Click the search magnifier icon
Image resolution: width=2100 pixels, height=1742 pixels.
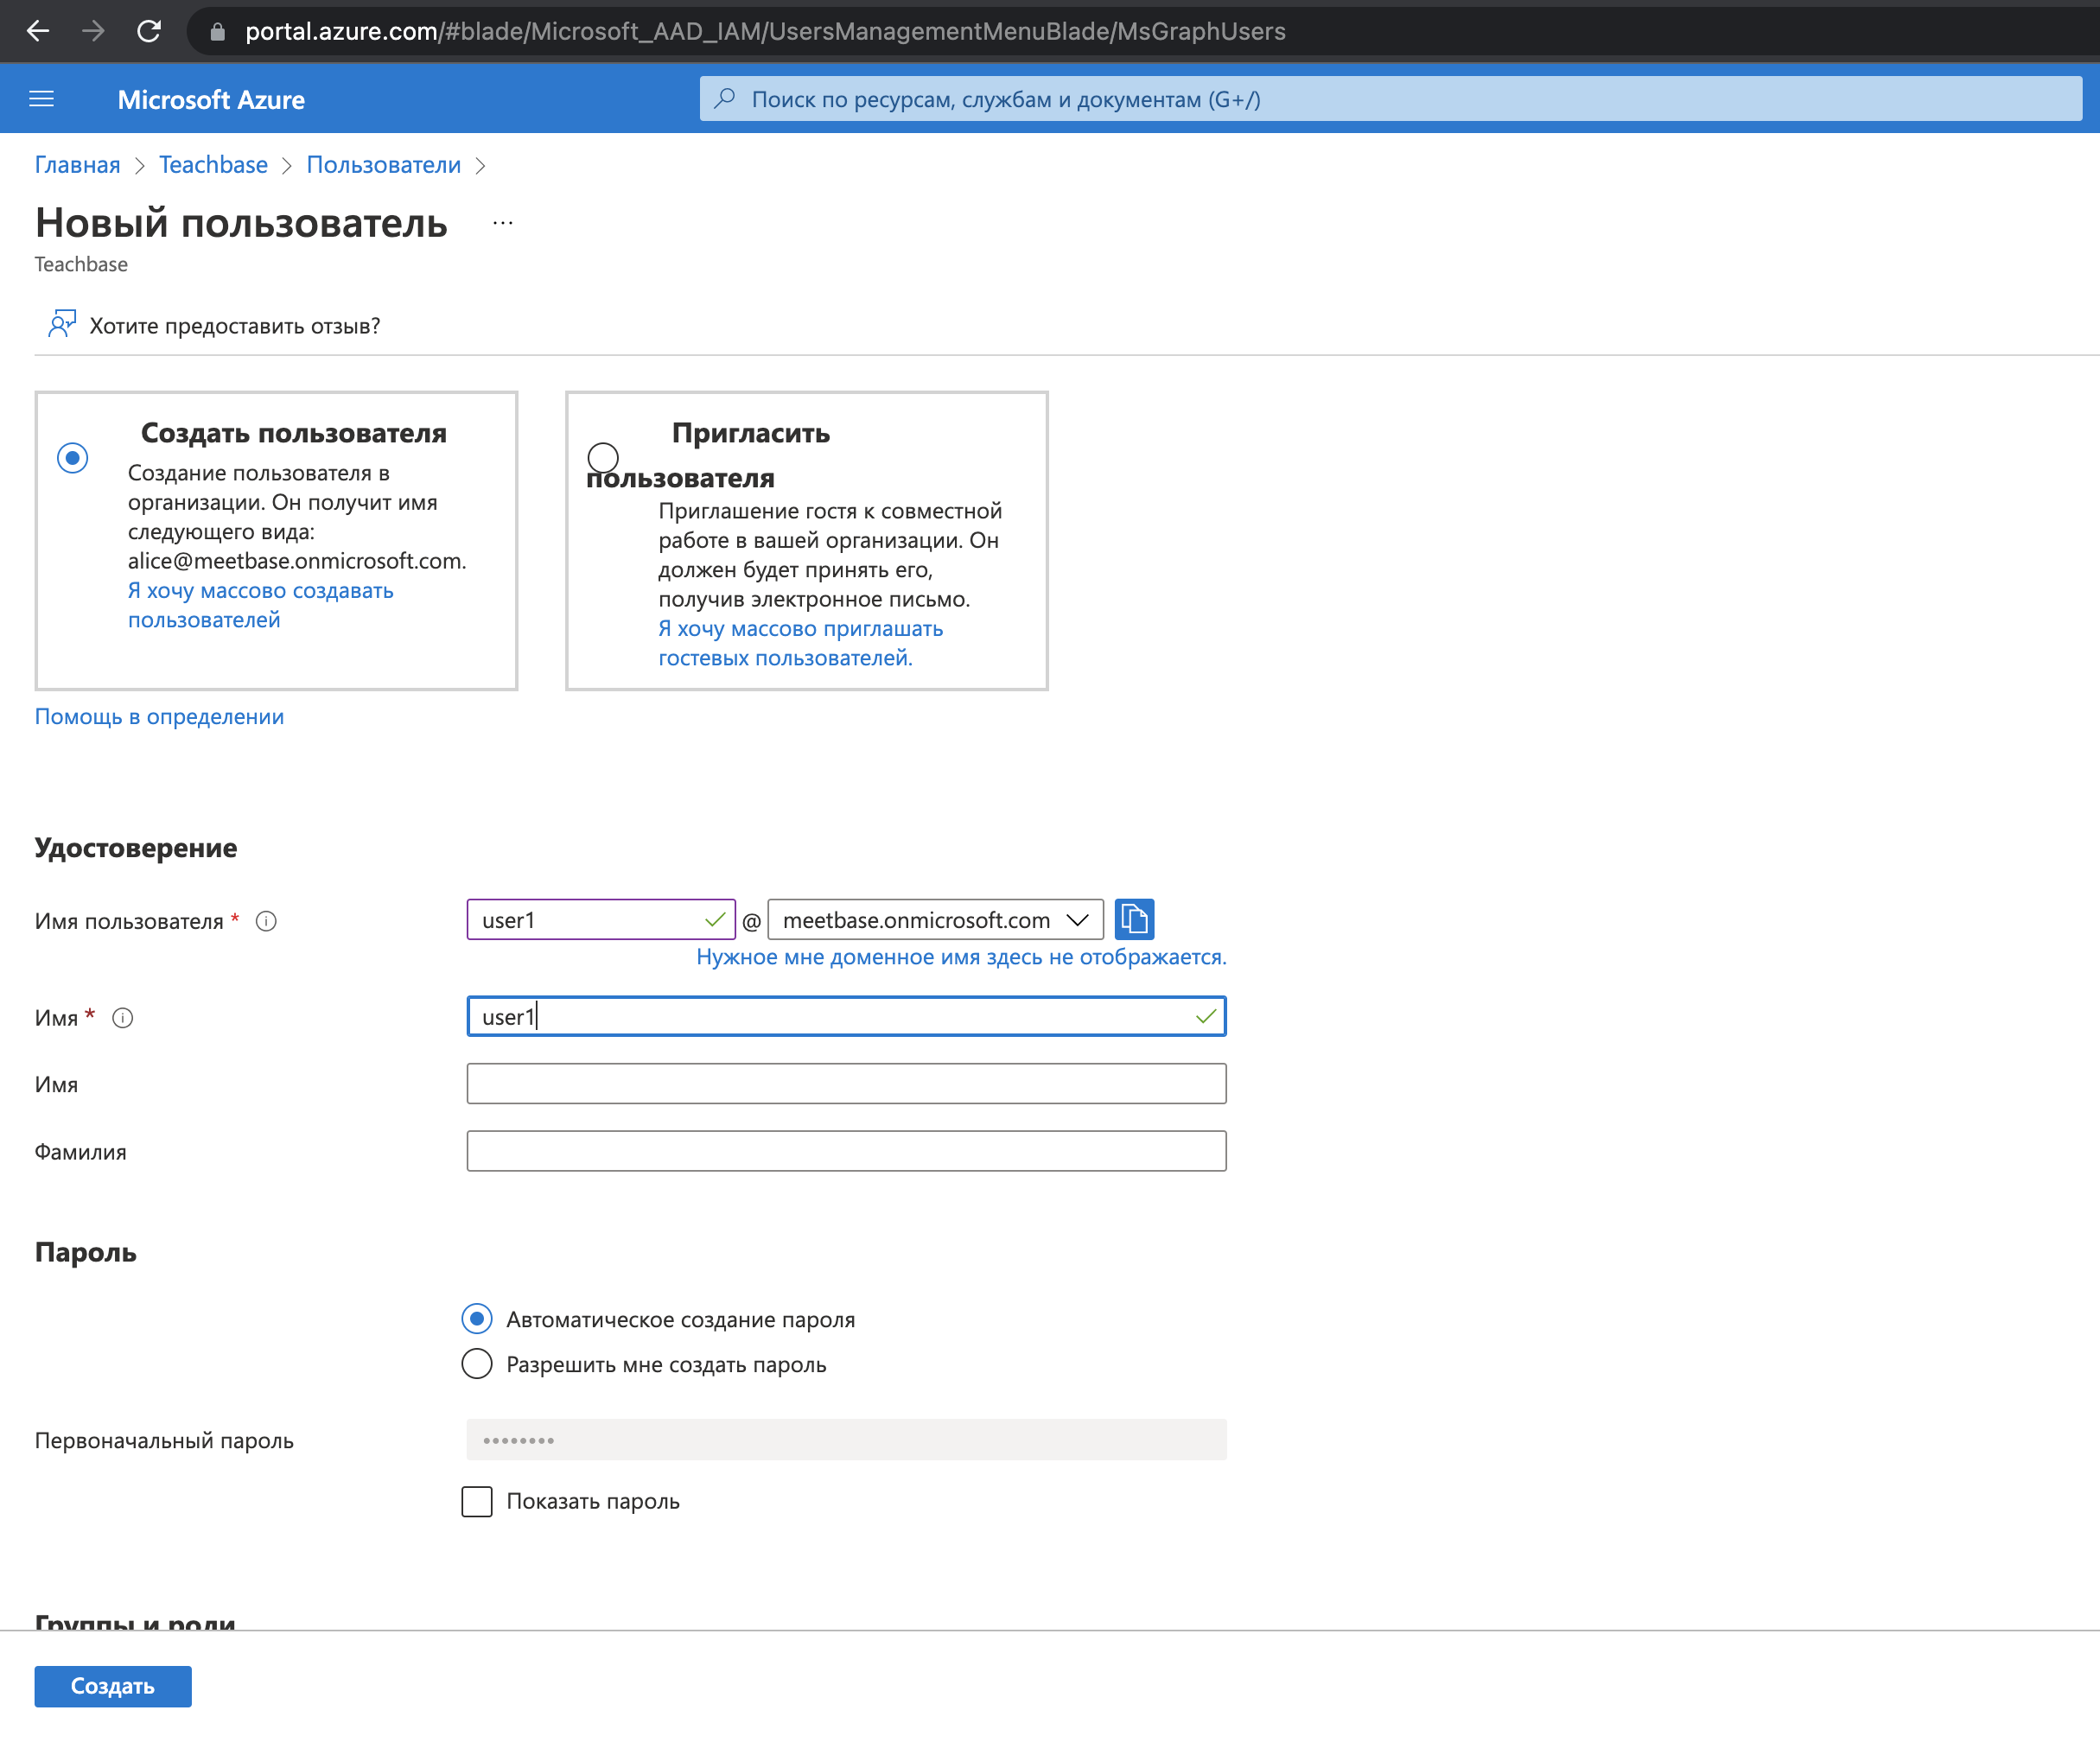coord(725,98)
